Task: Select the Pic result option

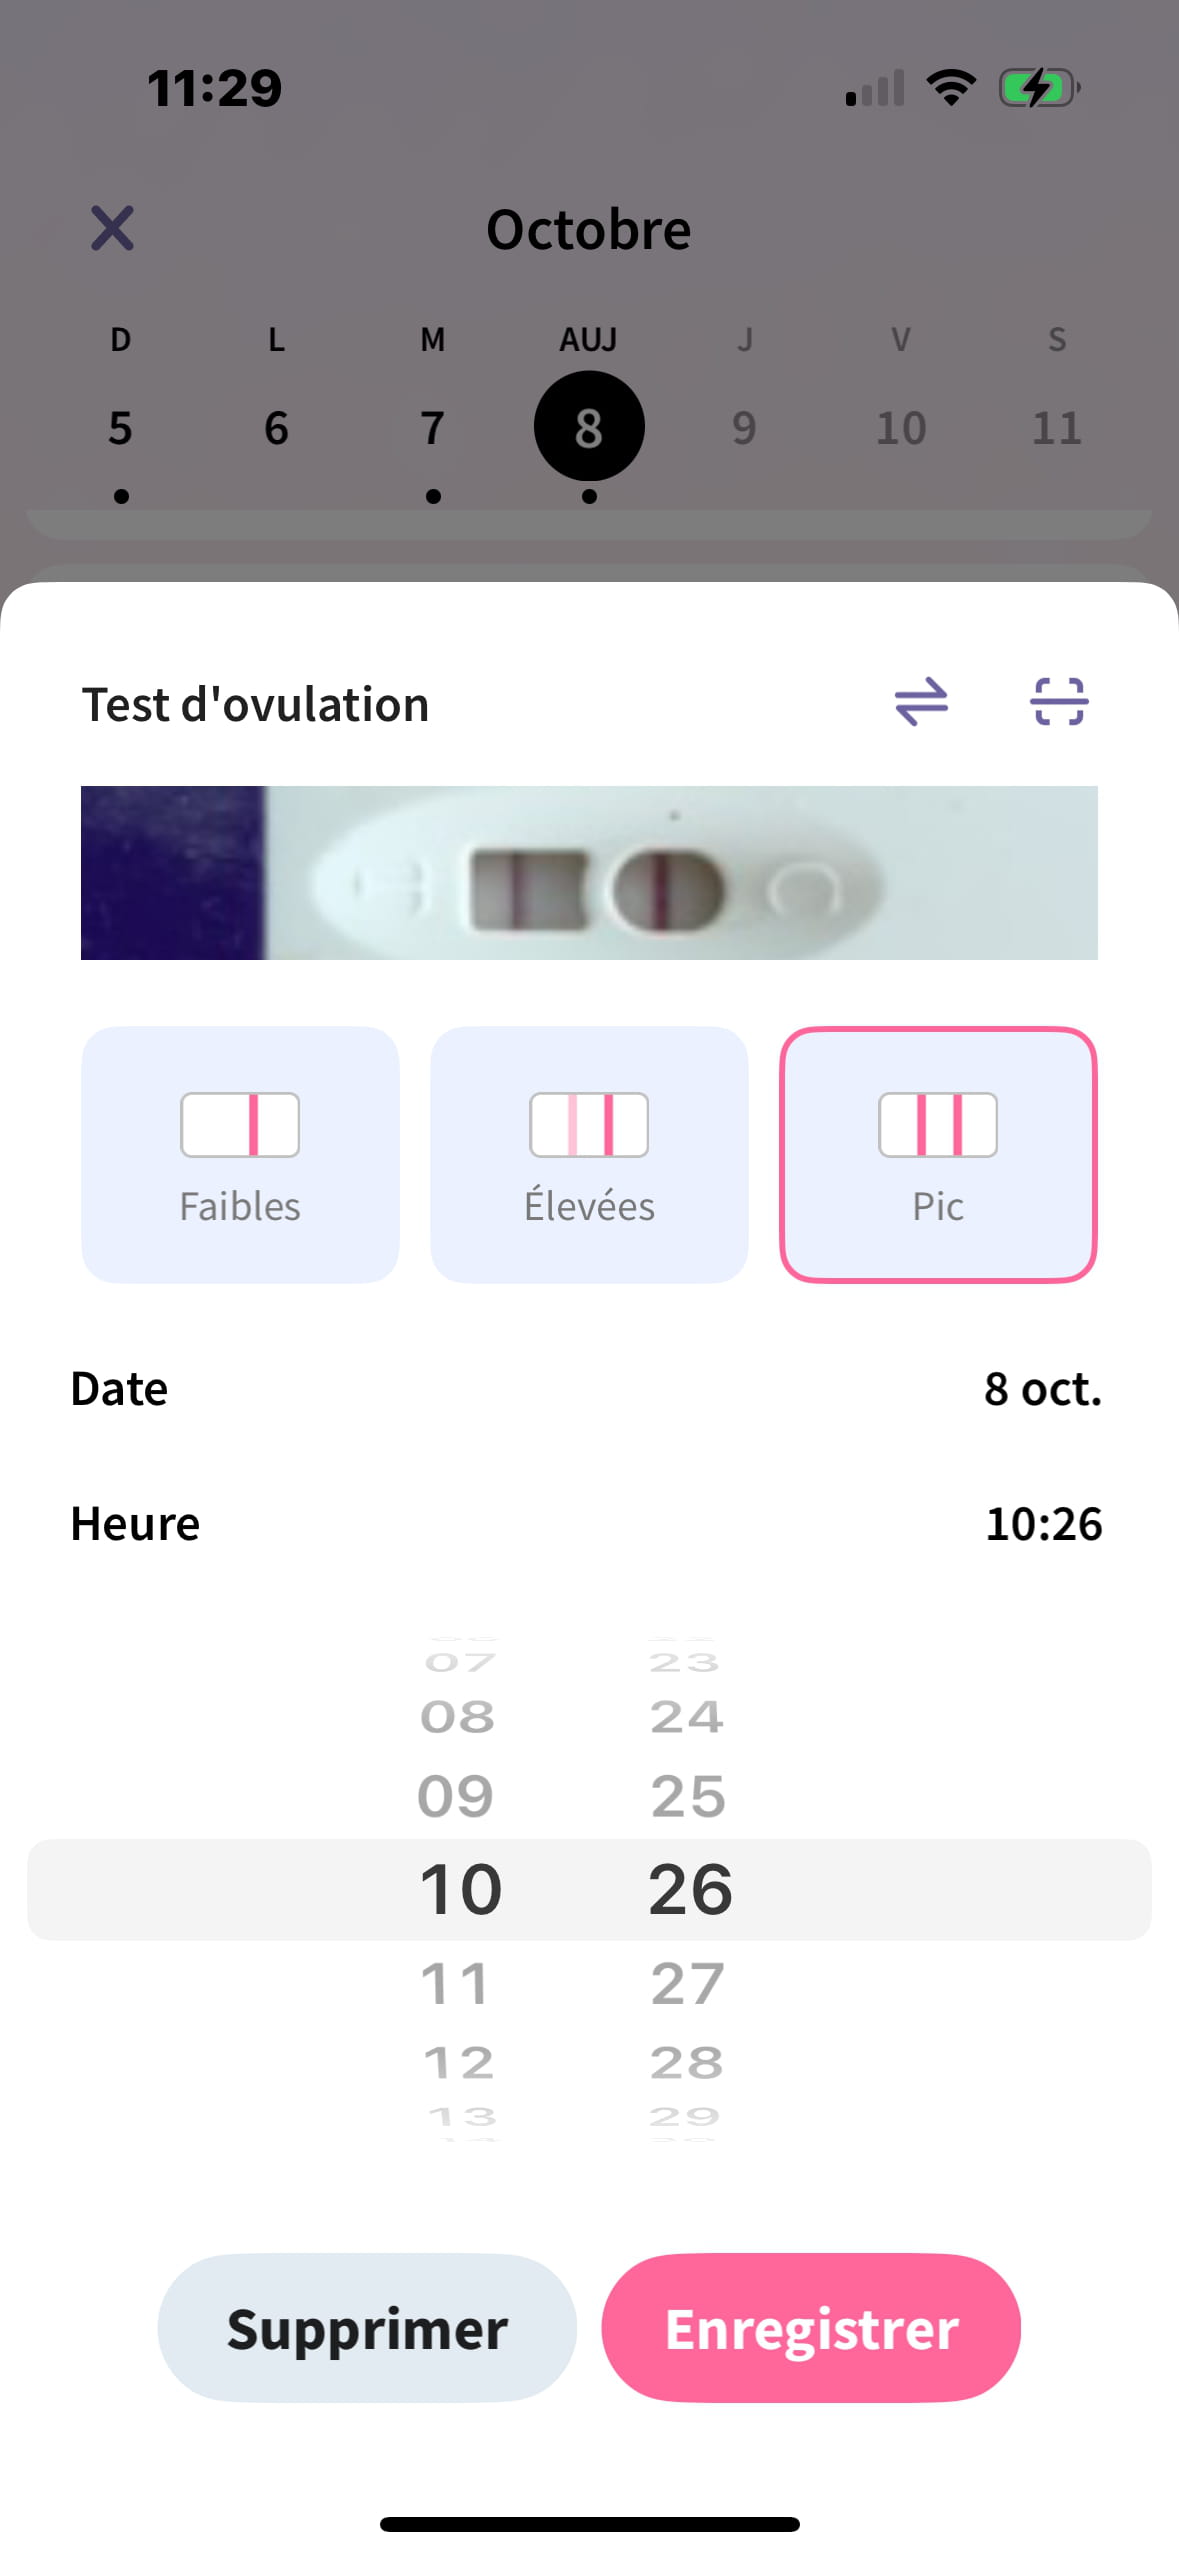Action: coord(938,1154)
